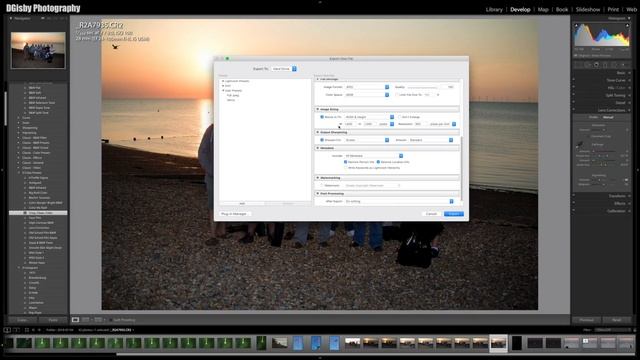Enable the Soft Proofing checkbox

[111, 320]
